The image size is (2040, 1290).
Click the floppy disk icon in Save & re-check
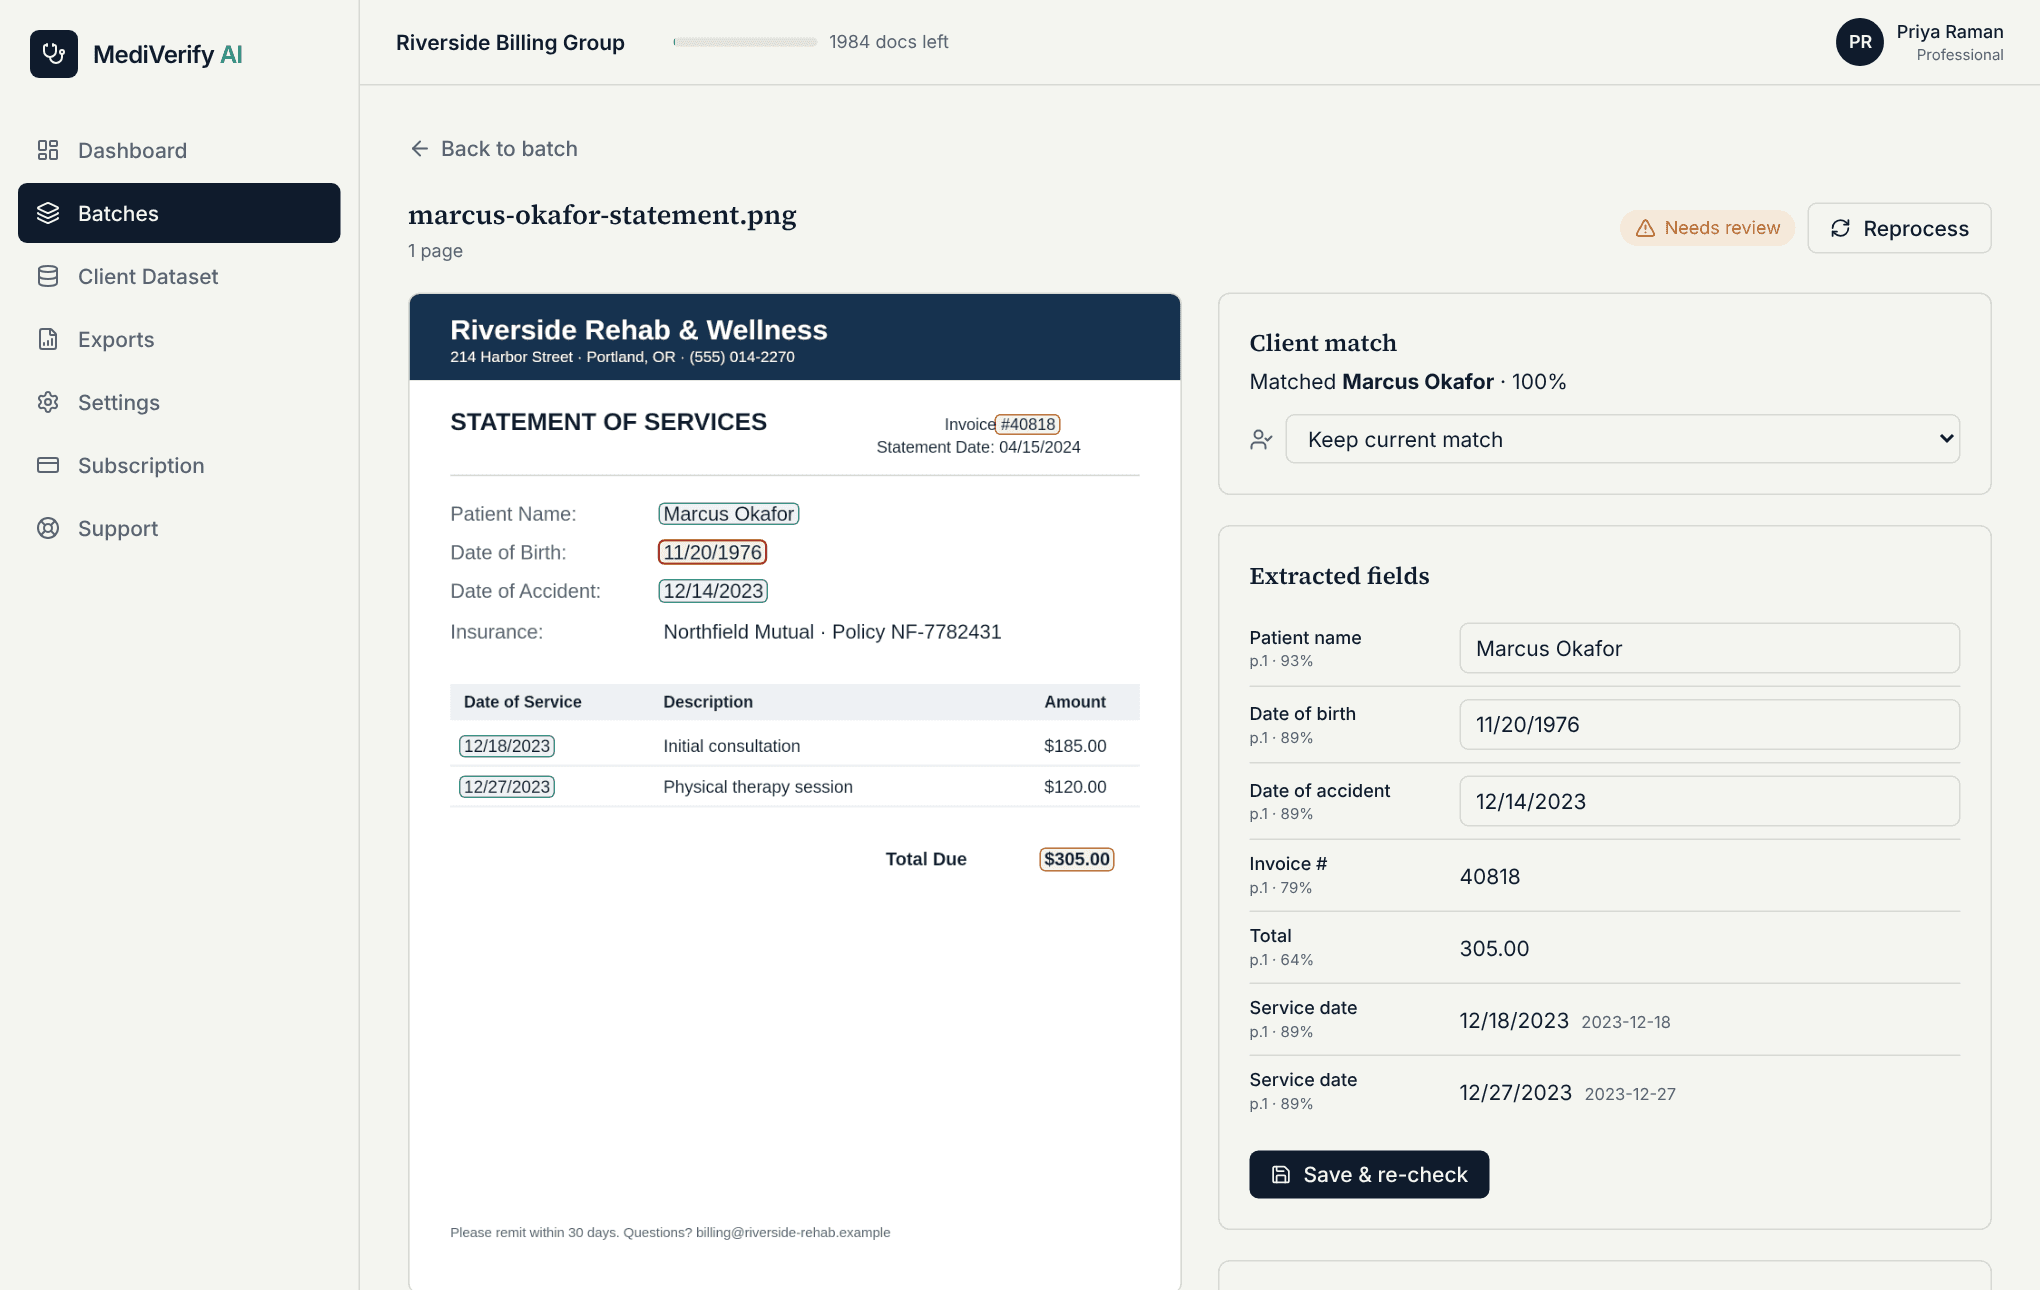click(1280, 1174)
